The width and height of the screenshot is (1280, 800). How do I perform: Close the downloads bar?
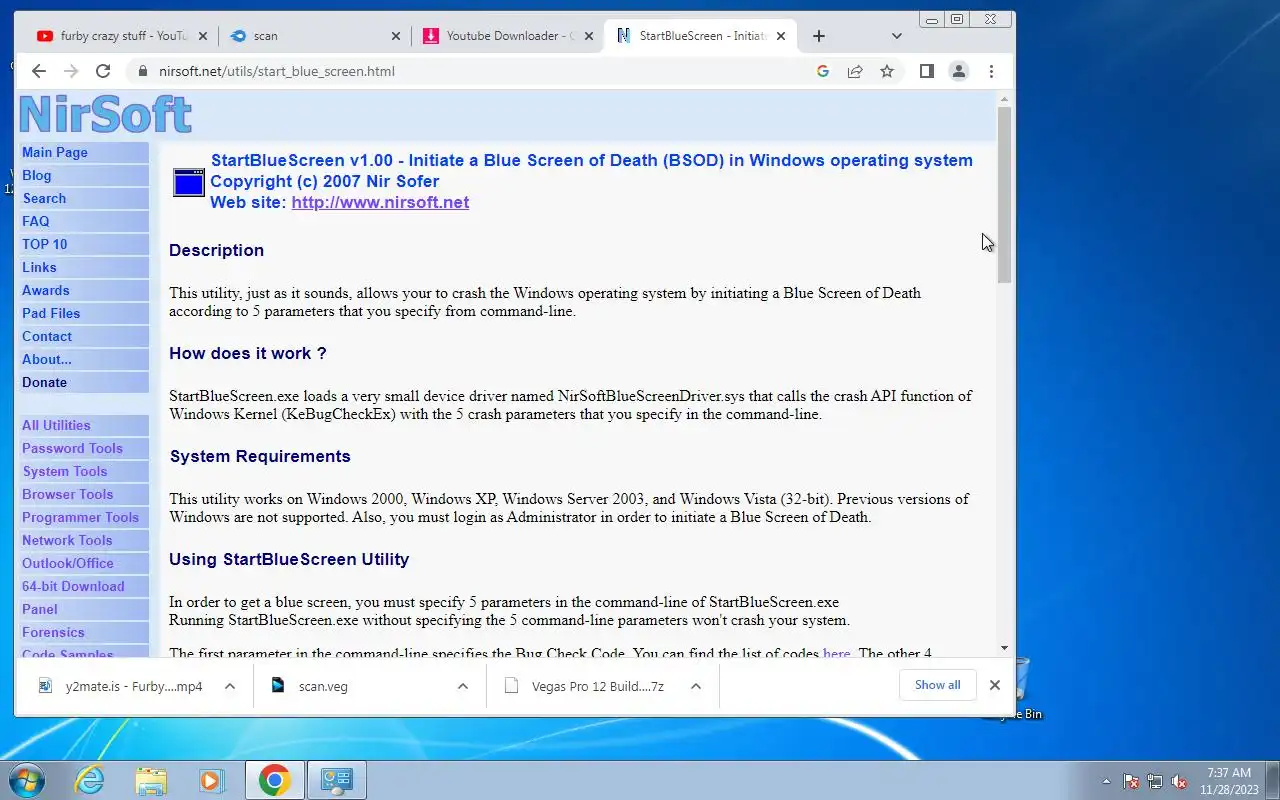point(994,685)
